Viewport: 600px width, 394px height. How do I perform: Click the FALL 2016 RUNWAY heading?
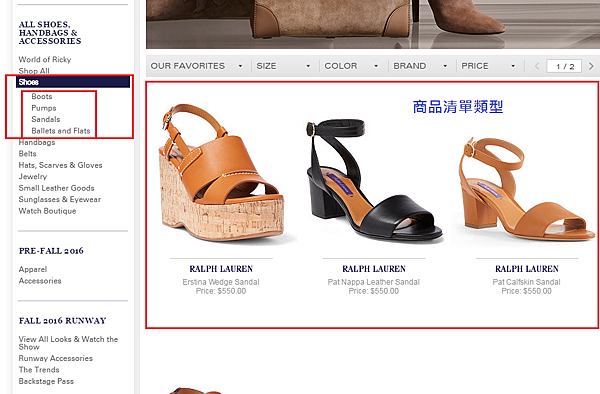(x=62, y=321)
